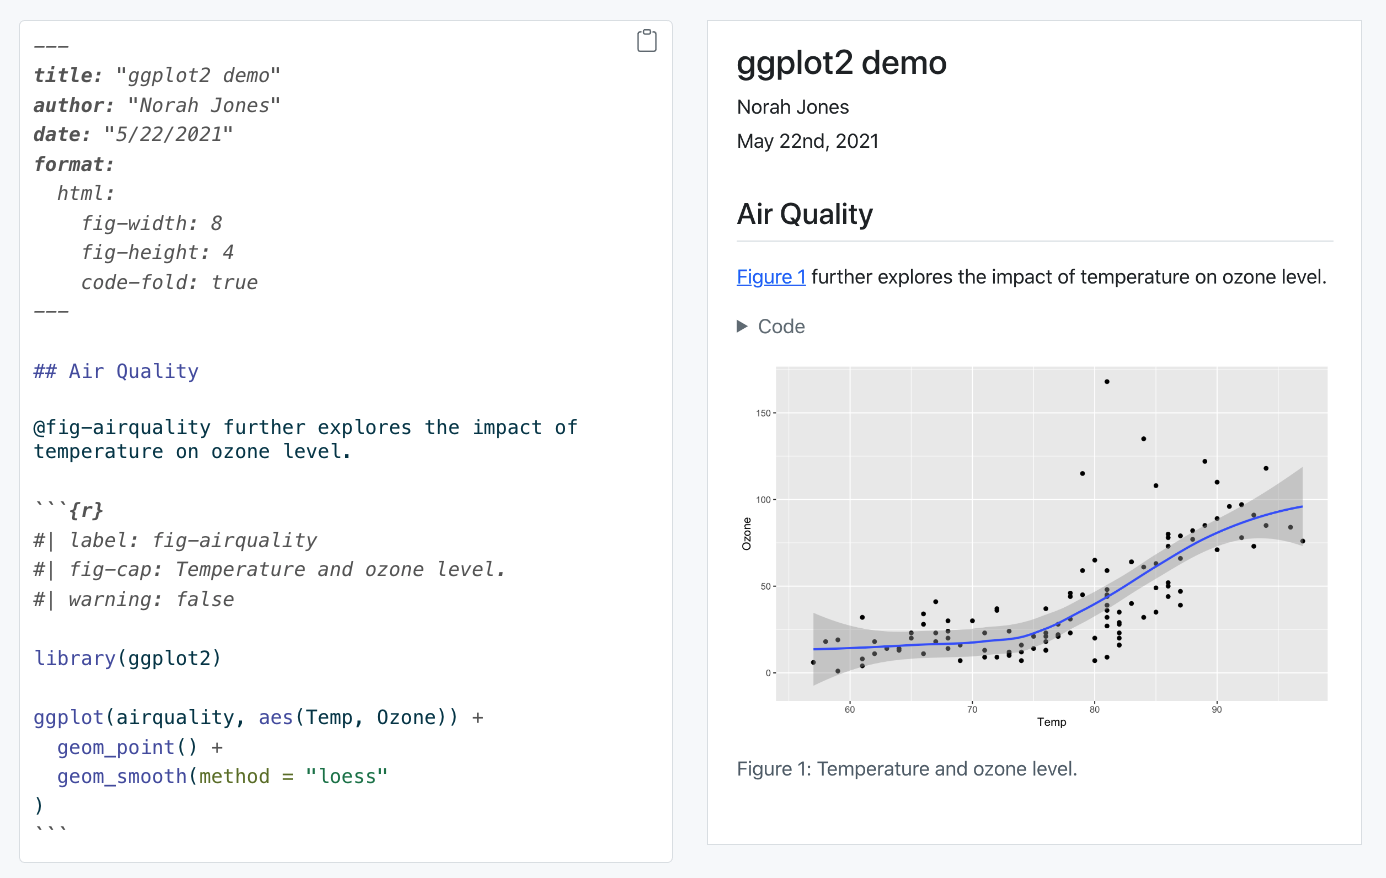Open the Figure 1 cross-reference link
Viewport: 1386px width, 878px height.
[x=770, y=277]
